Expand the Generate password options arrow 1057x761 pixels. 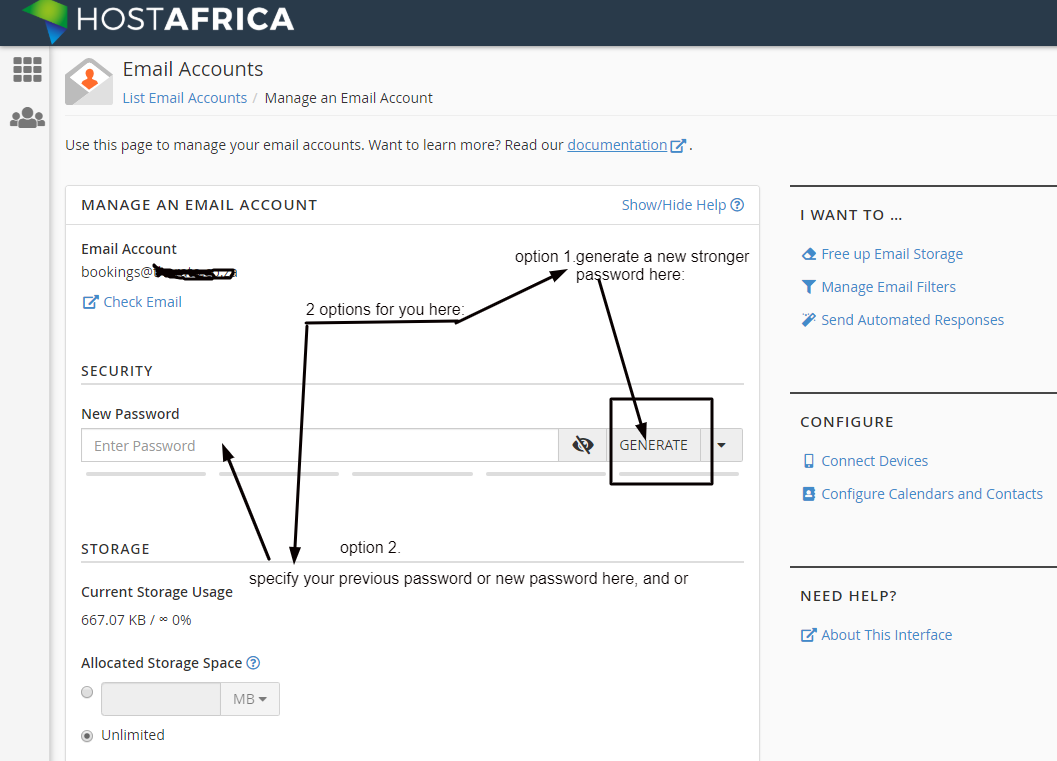click(x=721, y=445)
